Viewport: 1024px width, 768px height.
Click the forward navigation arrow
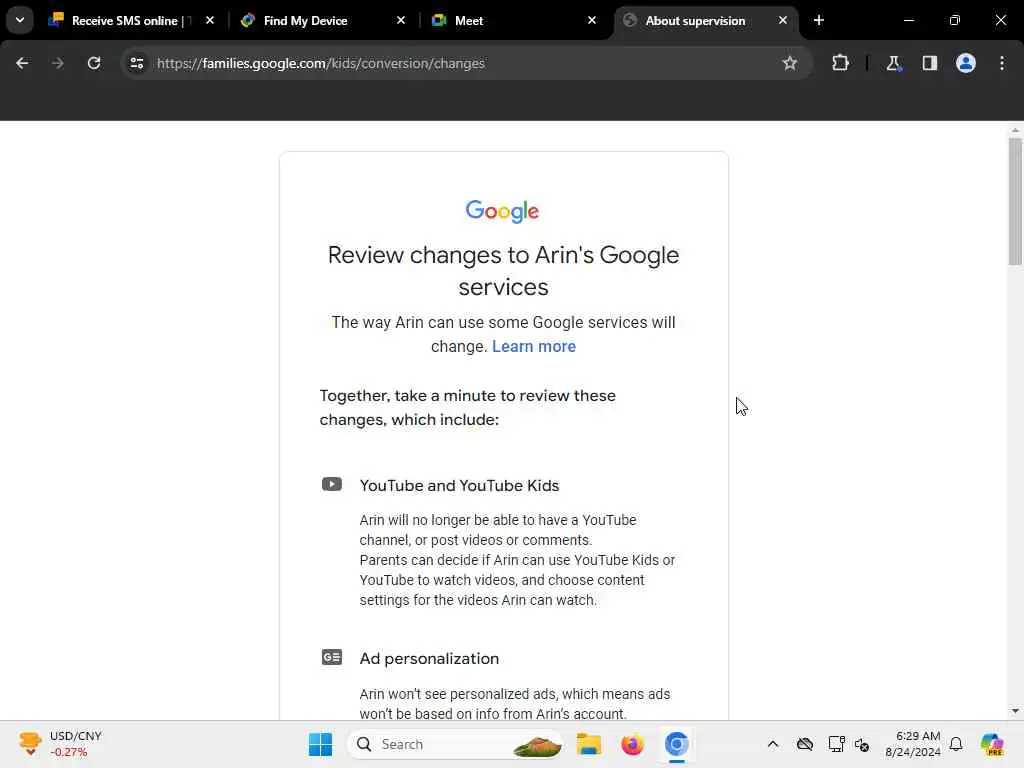click(57, 63)
